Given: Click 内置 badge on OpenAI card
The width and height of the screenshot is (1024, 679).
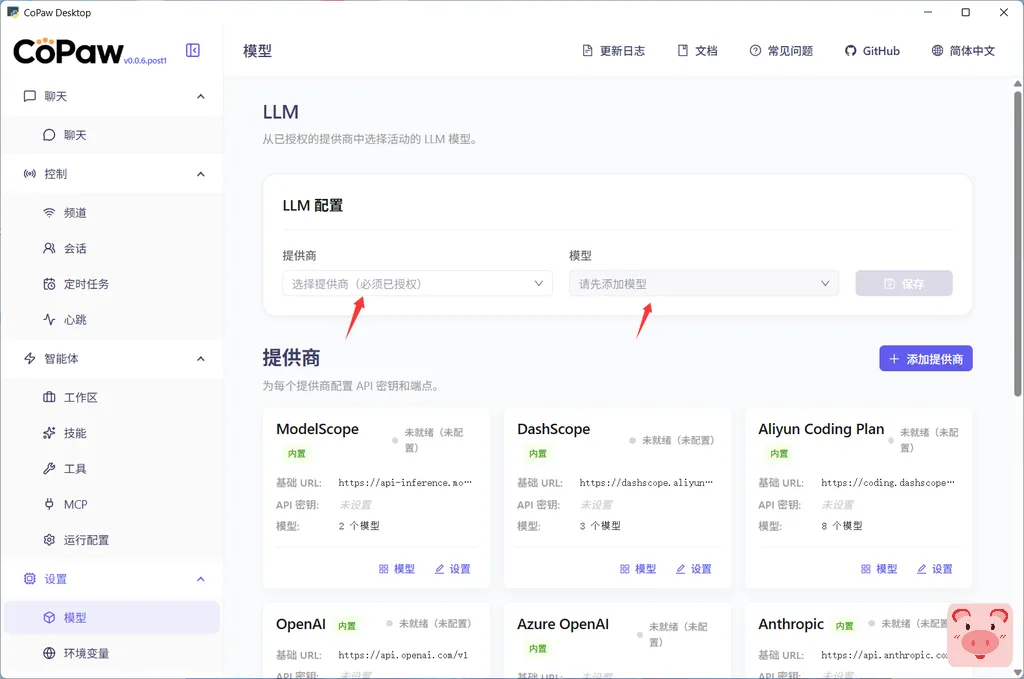Looking at the screenshot, I should (x=347, y=625).
